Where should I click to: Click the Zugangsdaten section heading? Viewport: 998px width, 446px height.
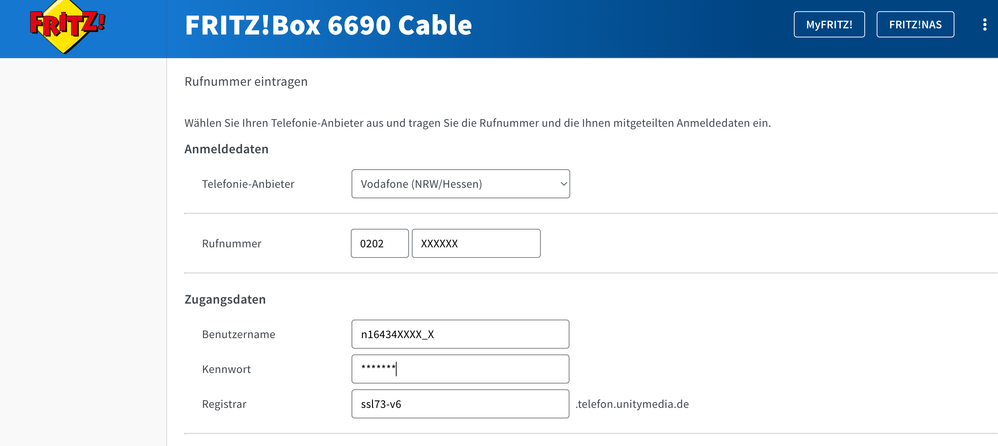pyautogui.click(x=225, y=299)
